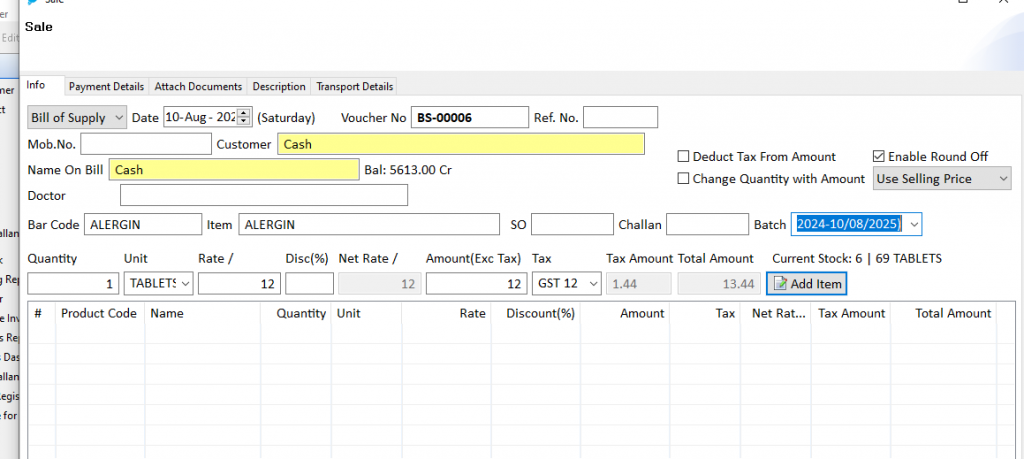Viewport: 1024px width, 459px height.
Task: Switch to the Payment Details tab
Action: (106, 86)
